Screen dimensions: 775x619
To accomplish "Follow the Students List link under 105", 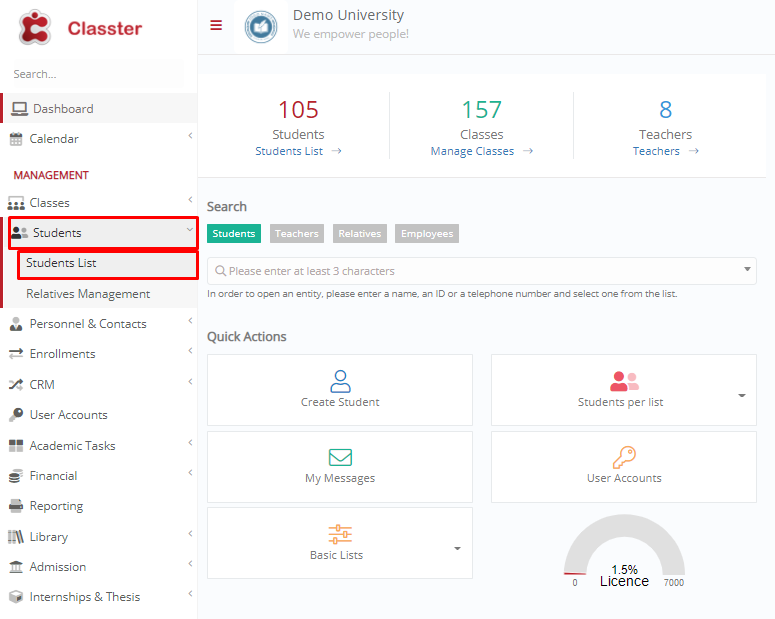I will [x=289, y=151].
